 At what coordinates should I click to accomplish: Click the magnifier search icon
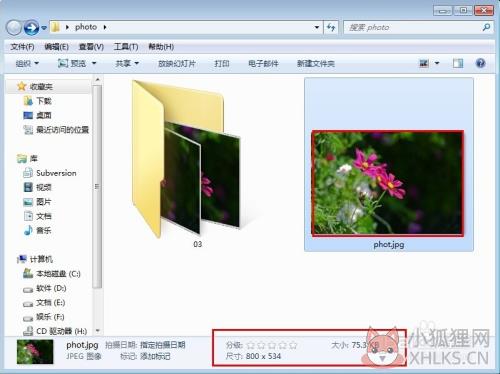coord(486,27)
